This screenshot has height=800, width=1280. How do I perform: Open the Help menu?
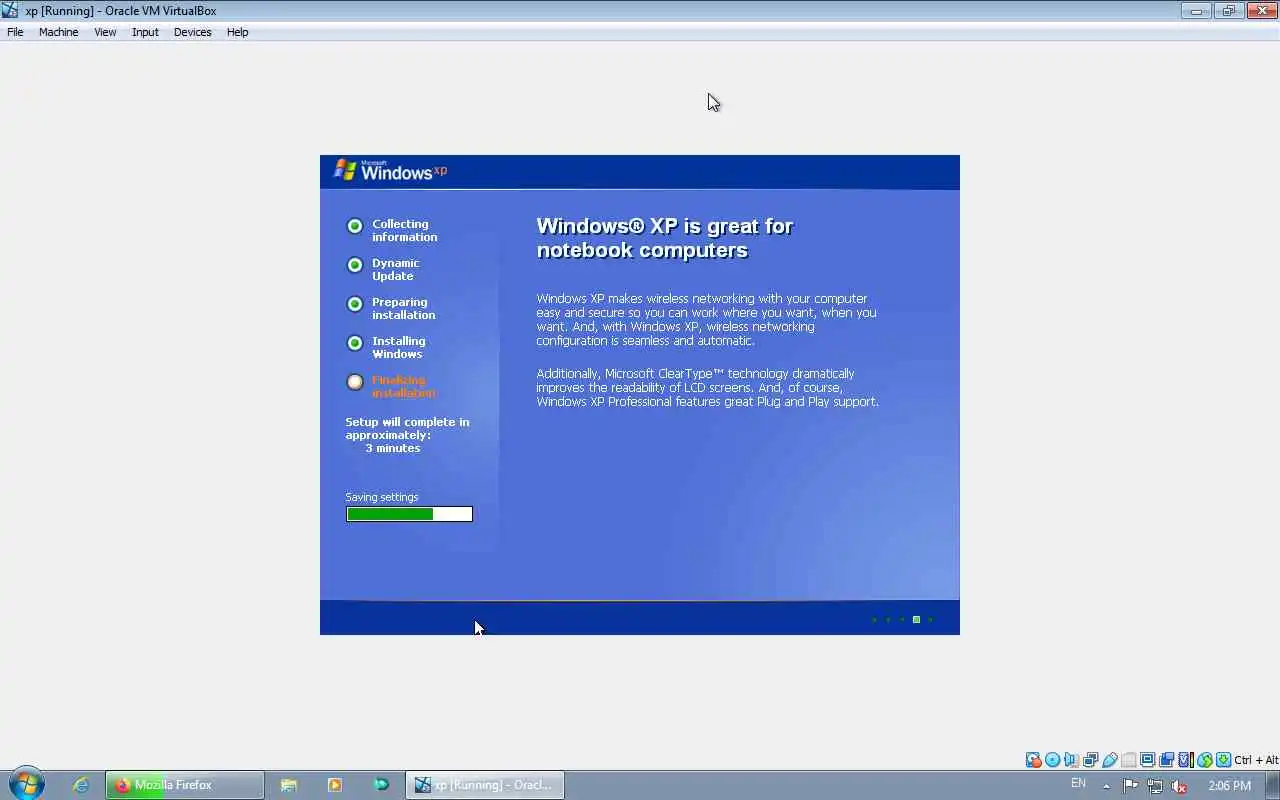point(237,32)
